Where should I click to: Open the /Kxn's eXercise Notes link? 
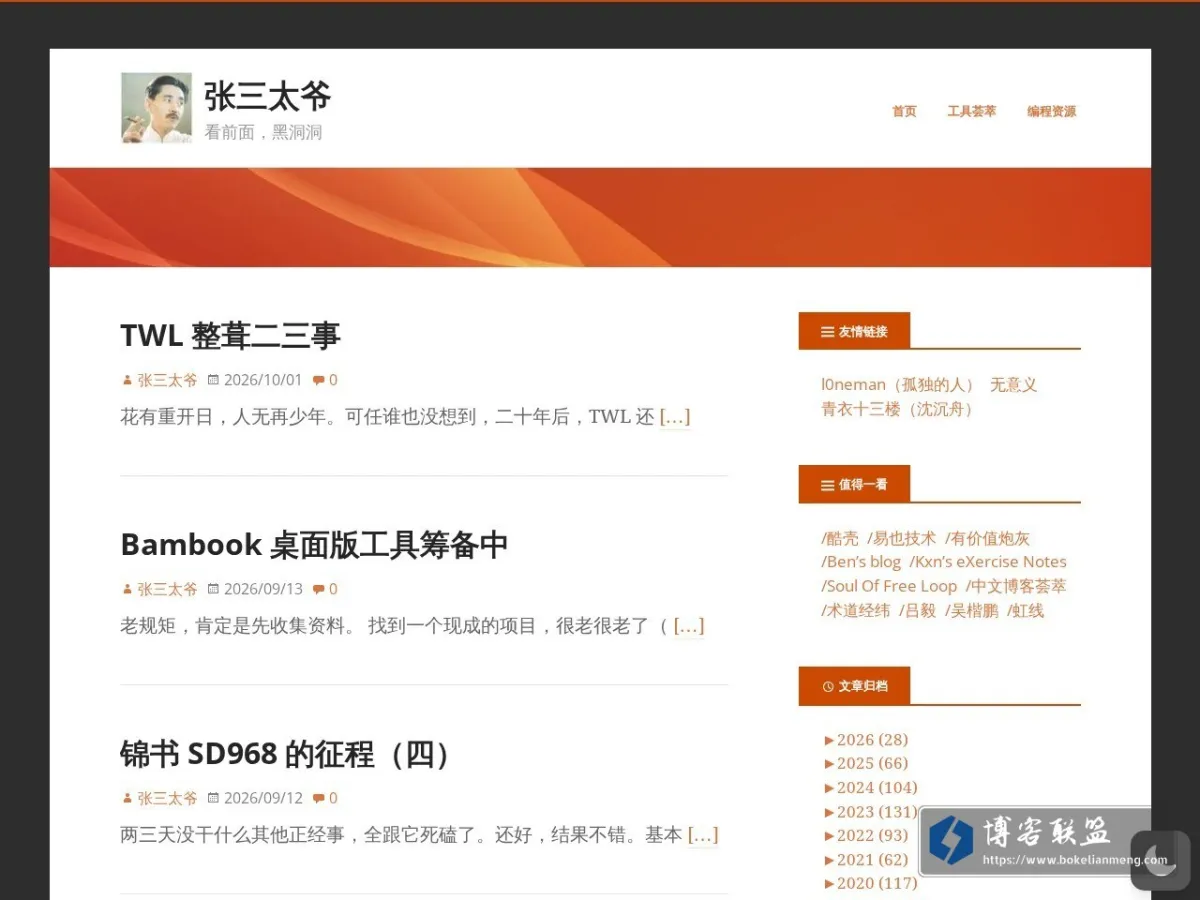pos(988,562)
